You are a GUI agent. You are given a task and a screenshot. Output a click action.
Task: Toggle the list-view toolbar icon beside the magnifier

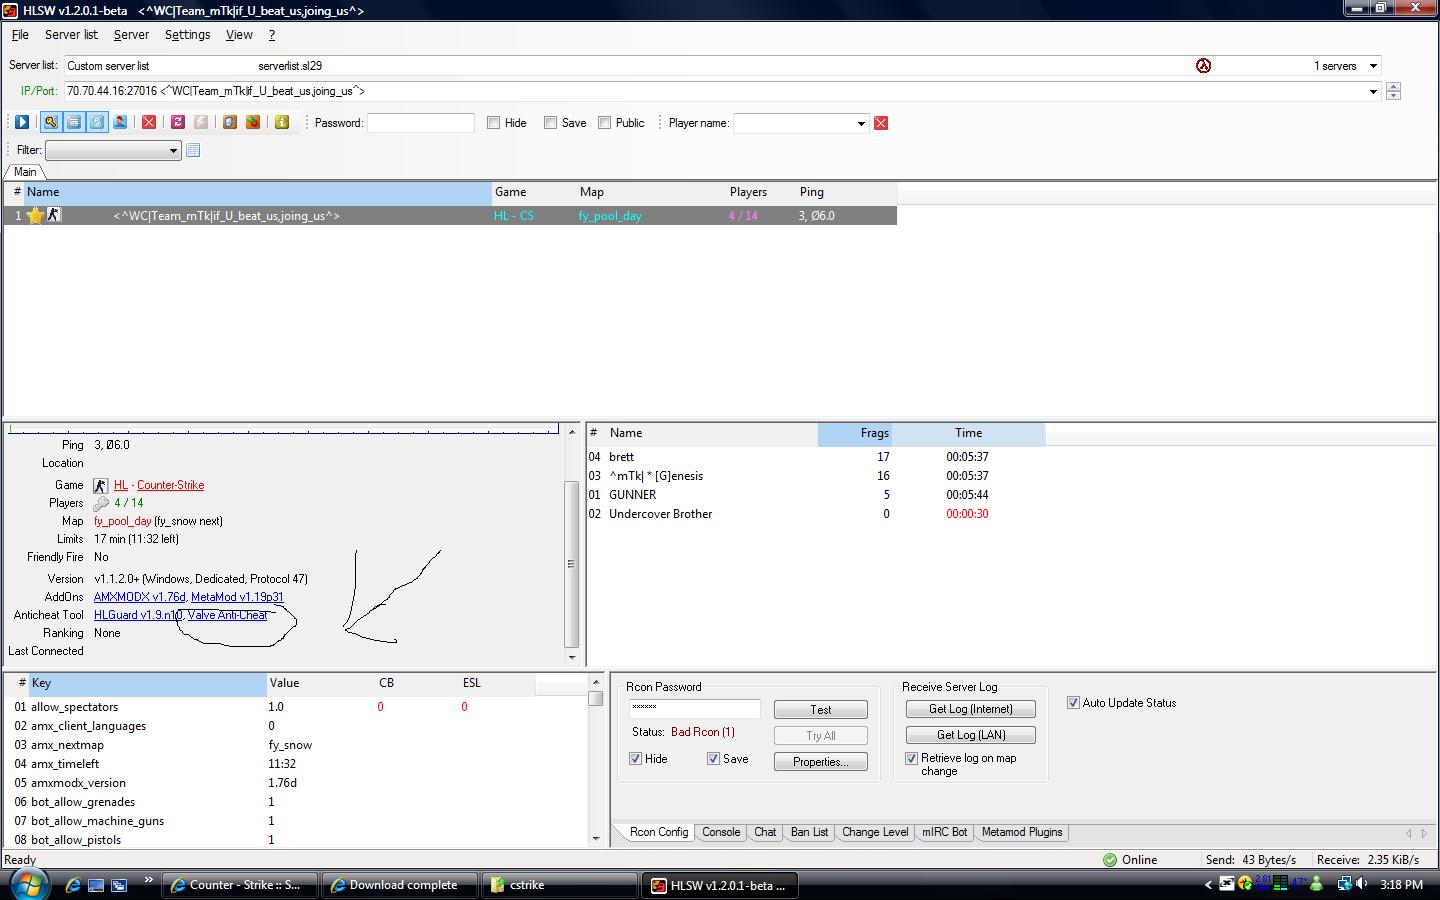(x=73, y=122)
